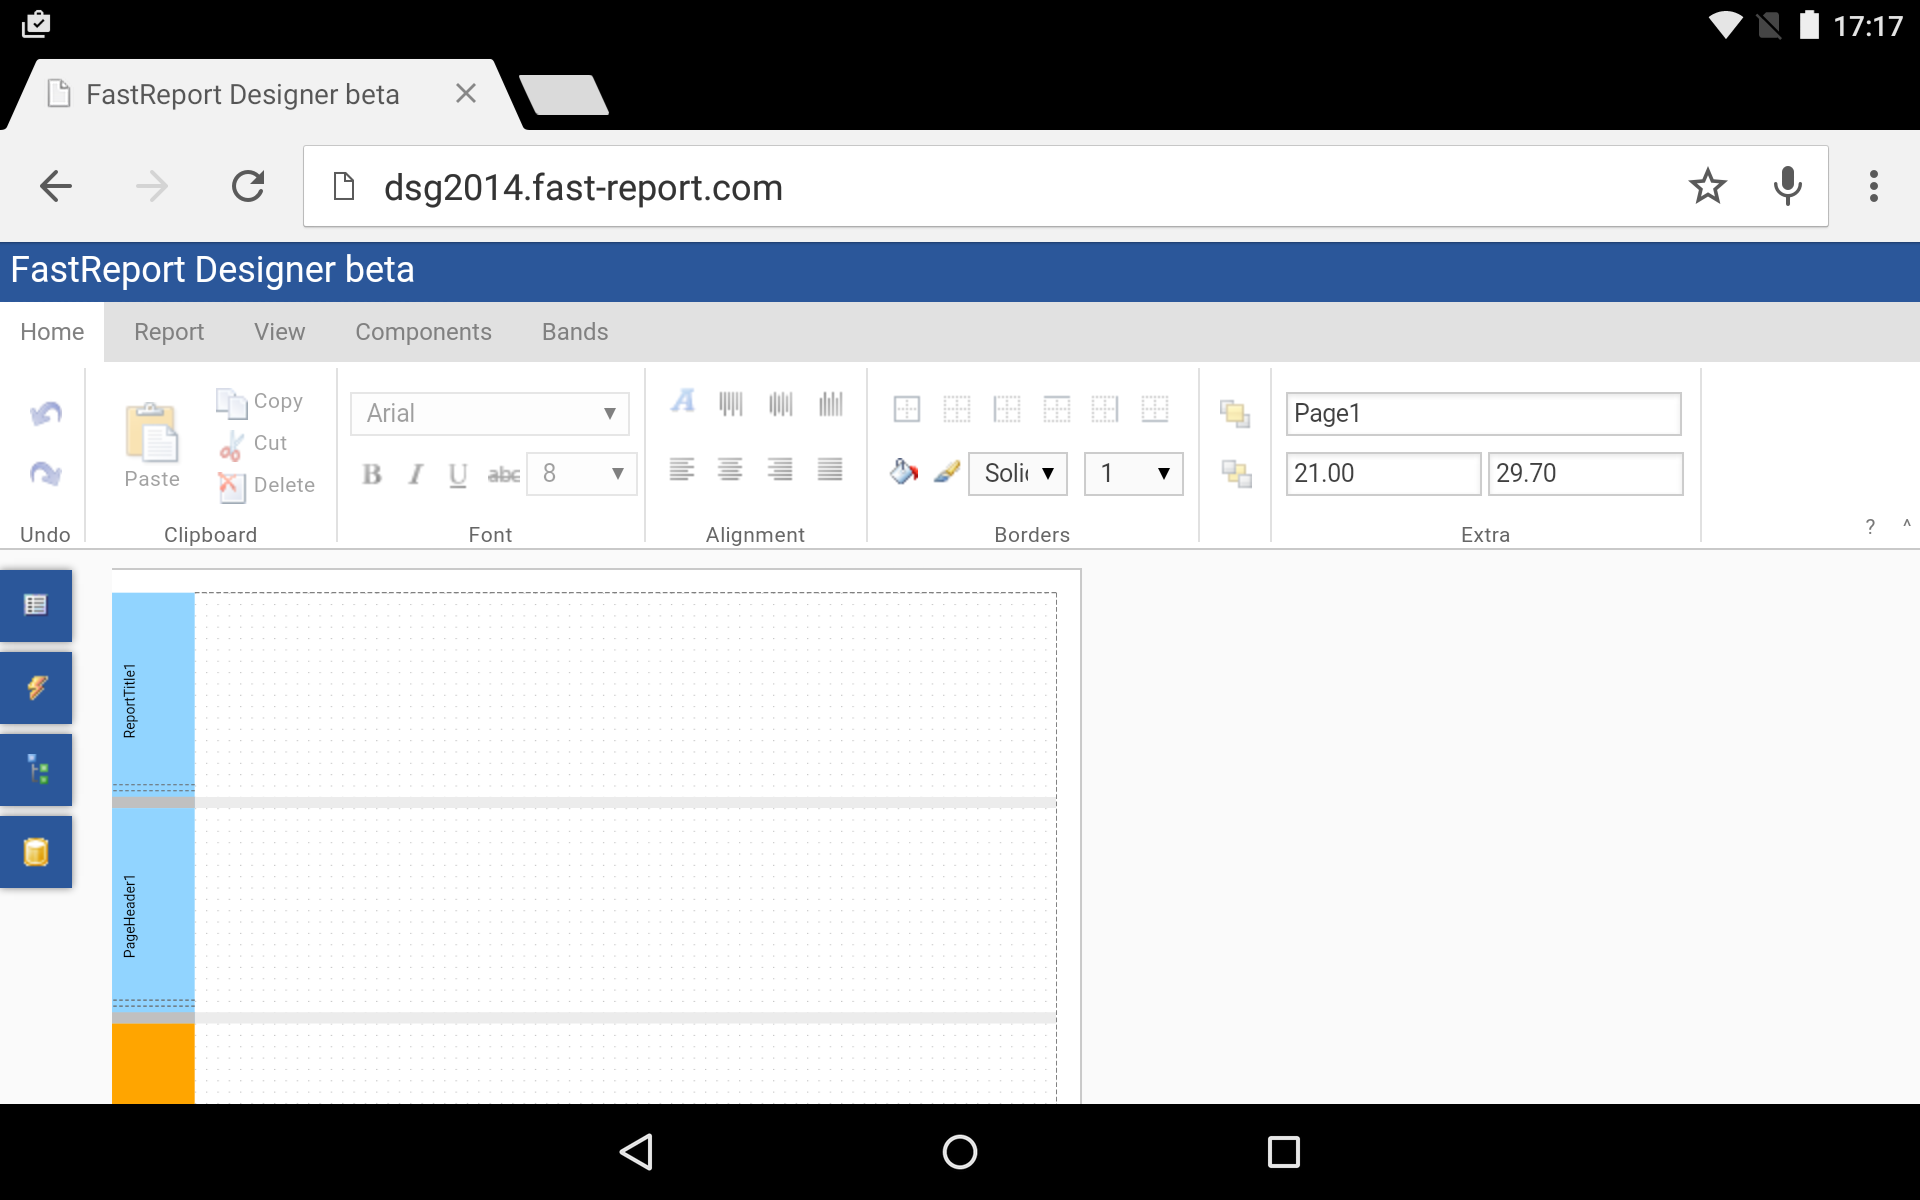The height and width of the screenshot is (1200, 1920).
Task: Open the font size 8 dropdown
Action: click(x=582, y=473)
